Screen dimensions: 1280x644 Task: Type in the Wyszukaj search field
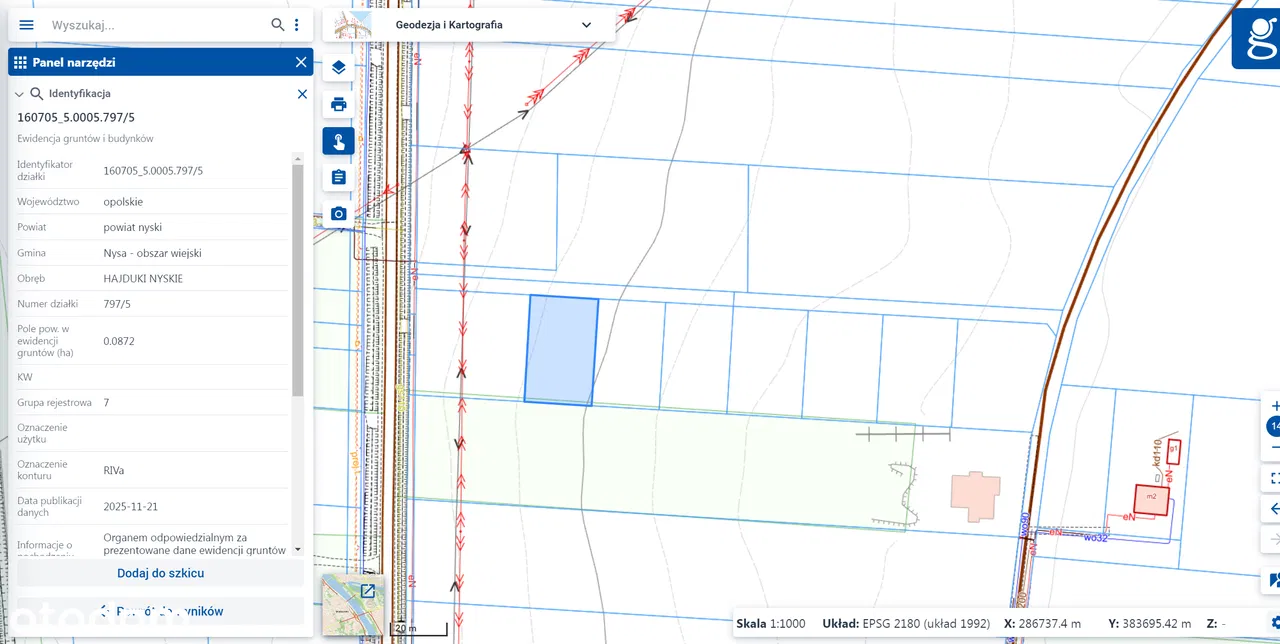pos(155,25)
